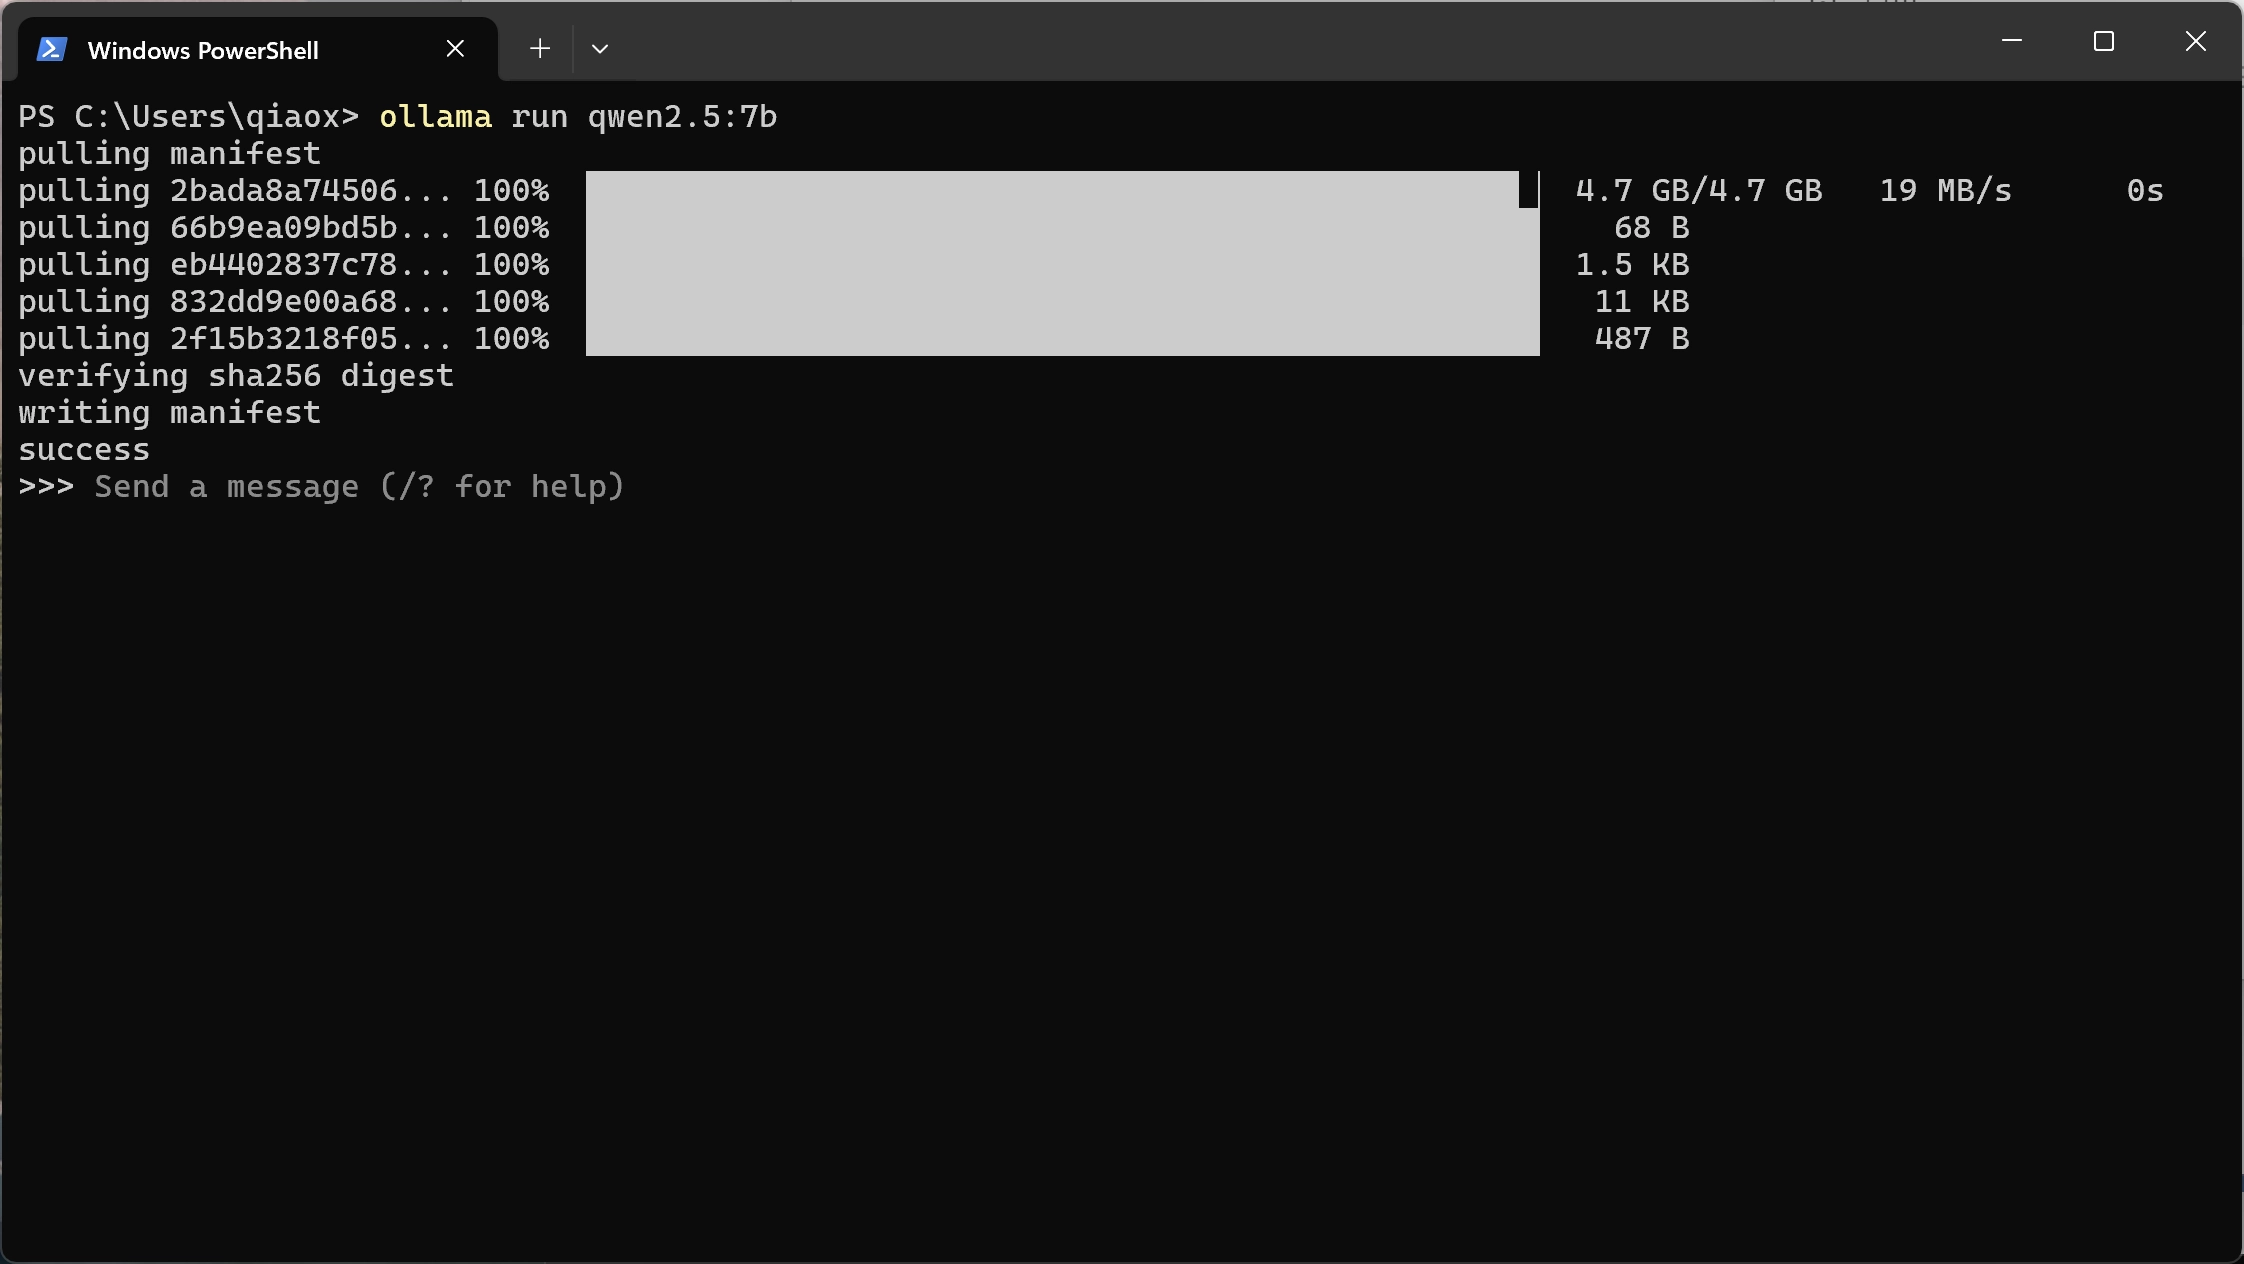
Task: Select the Windows PowerShell tab label
Action: point(203,50)
